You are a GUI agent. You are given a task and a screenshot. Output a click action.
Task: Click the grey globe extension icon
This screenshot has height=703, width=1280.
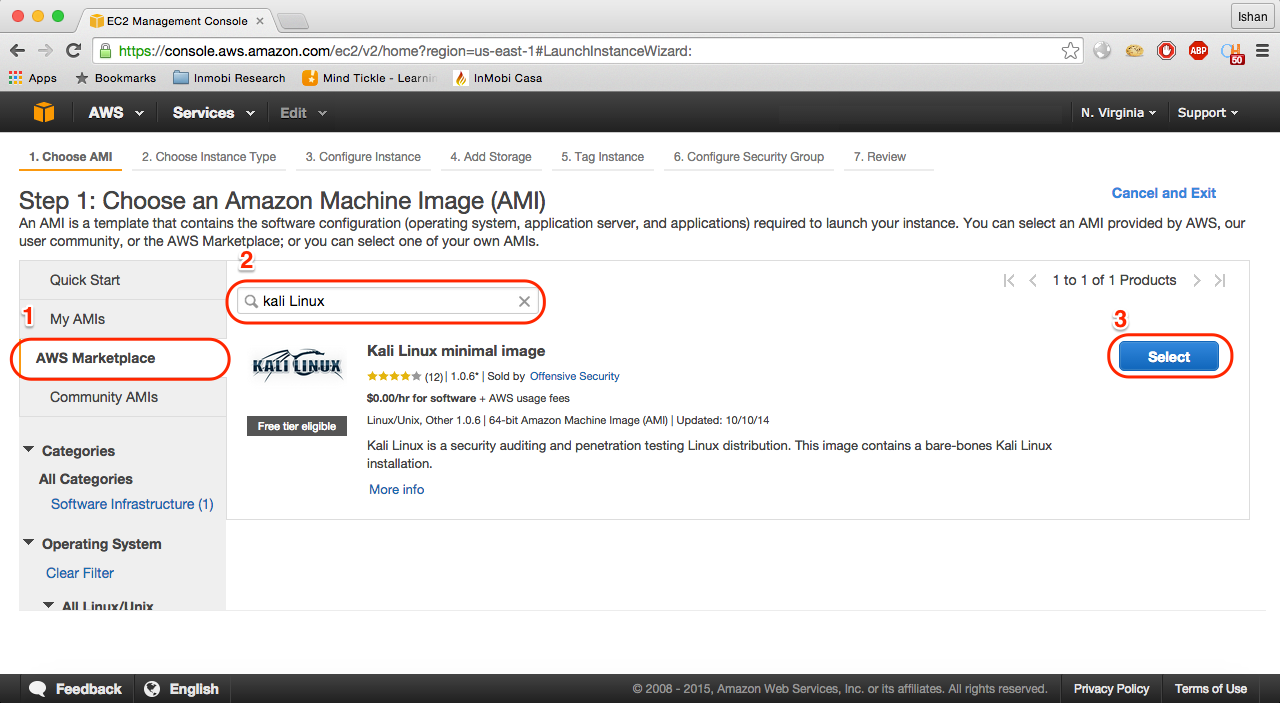tap(1102, 50)
